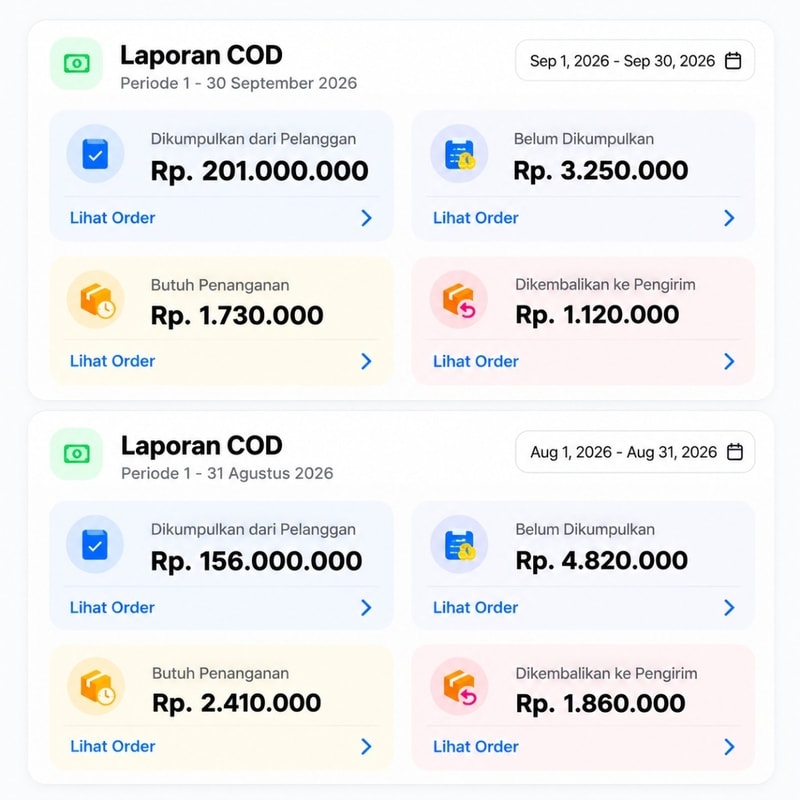800x800 pixels.
Task: Open the Aug 1, 2026 - Aug 31, 2026 date picker
Action: pos(635,452)
